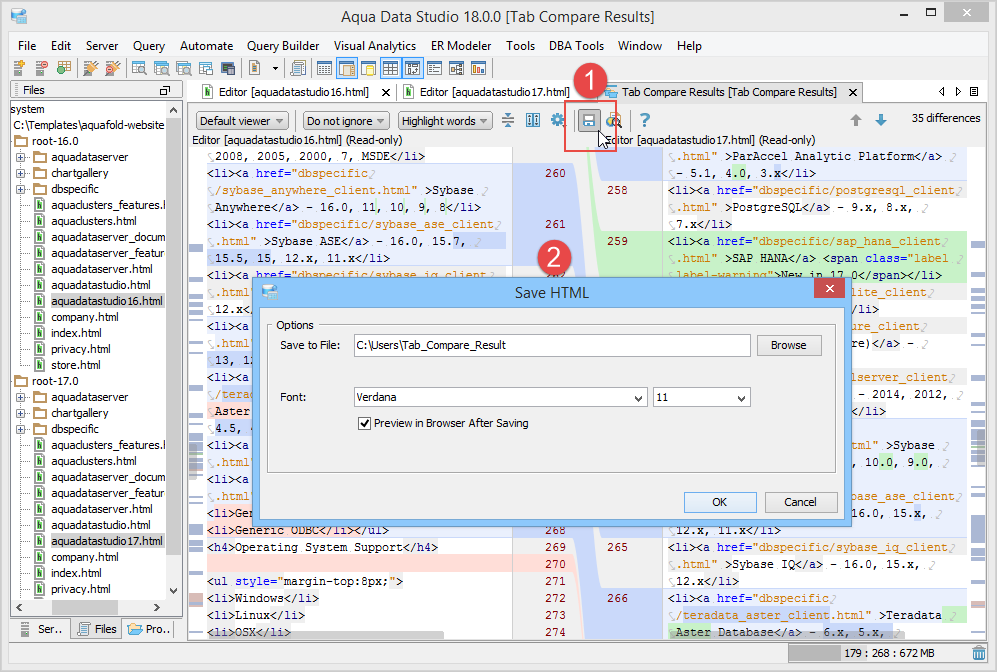Open compare settings gear icon
Image resolution: width=997 pixels, height=672 pixels.
tap(558, 121)
